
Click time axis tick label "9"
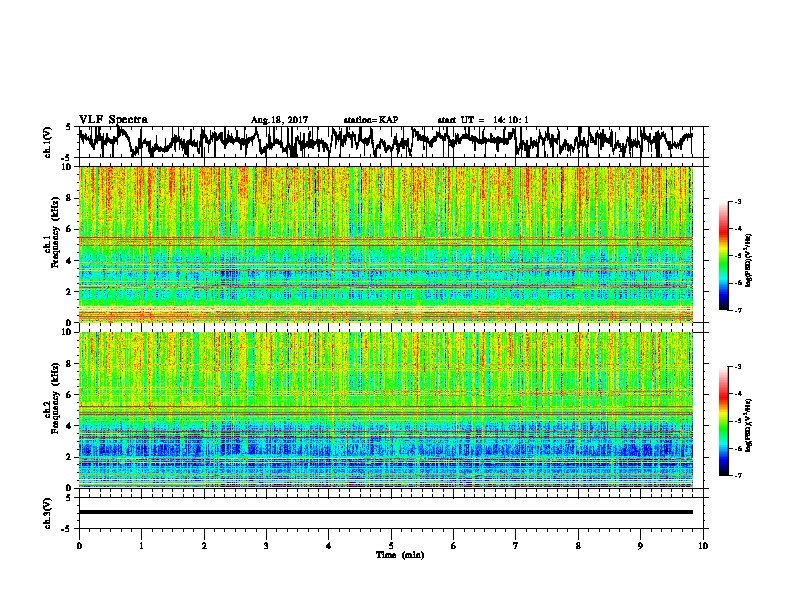pyautogui.click(x=640, y=545)
